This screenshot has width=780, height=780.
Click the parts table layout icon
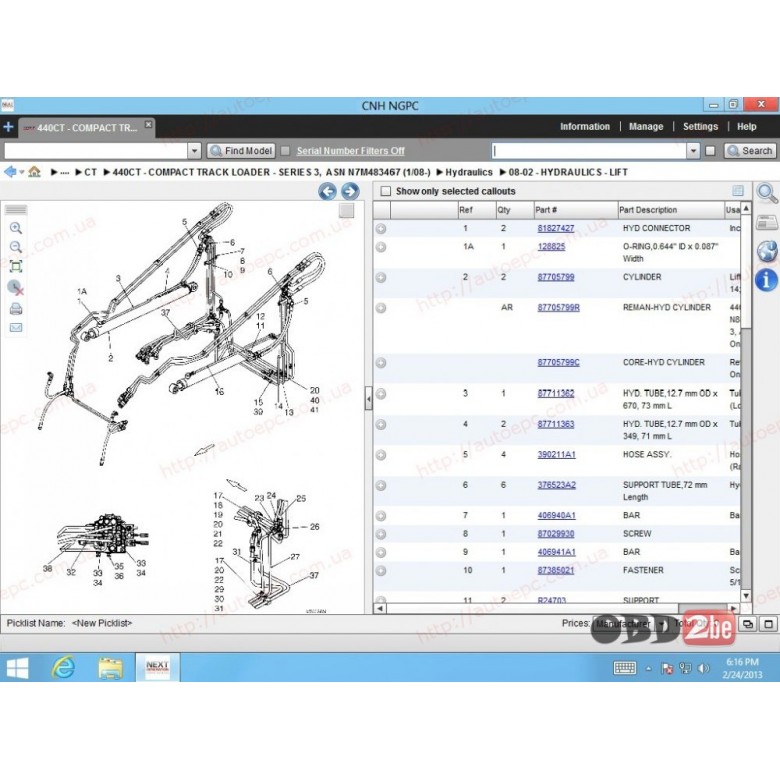[738, 191]
